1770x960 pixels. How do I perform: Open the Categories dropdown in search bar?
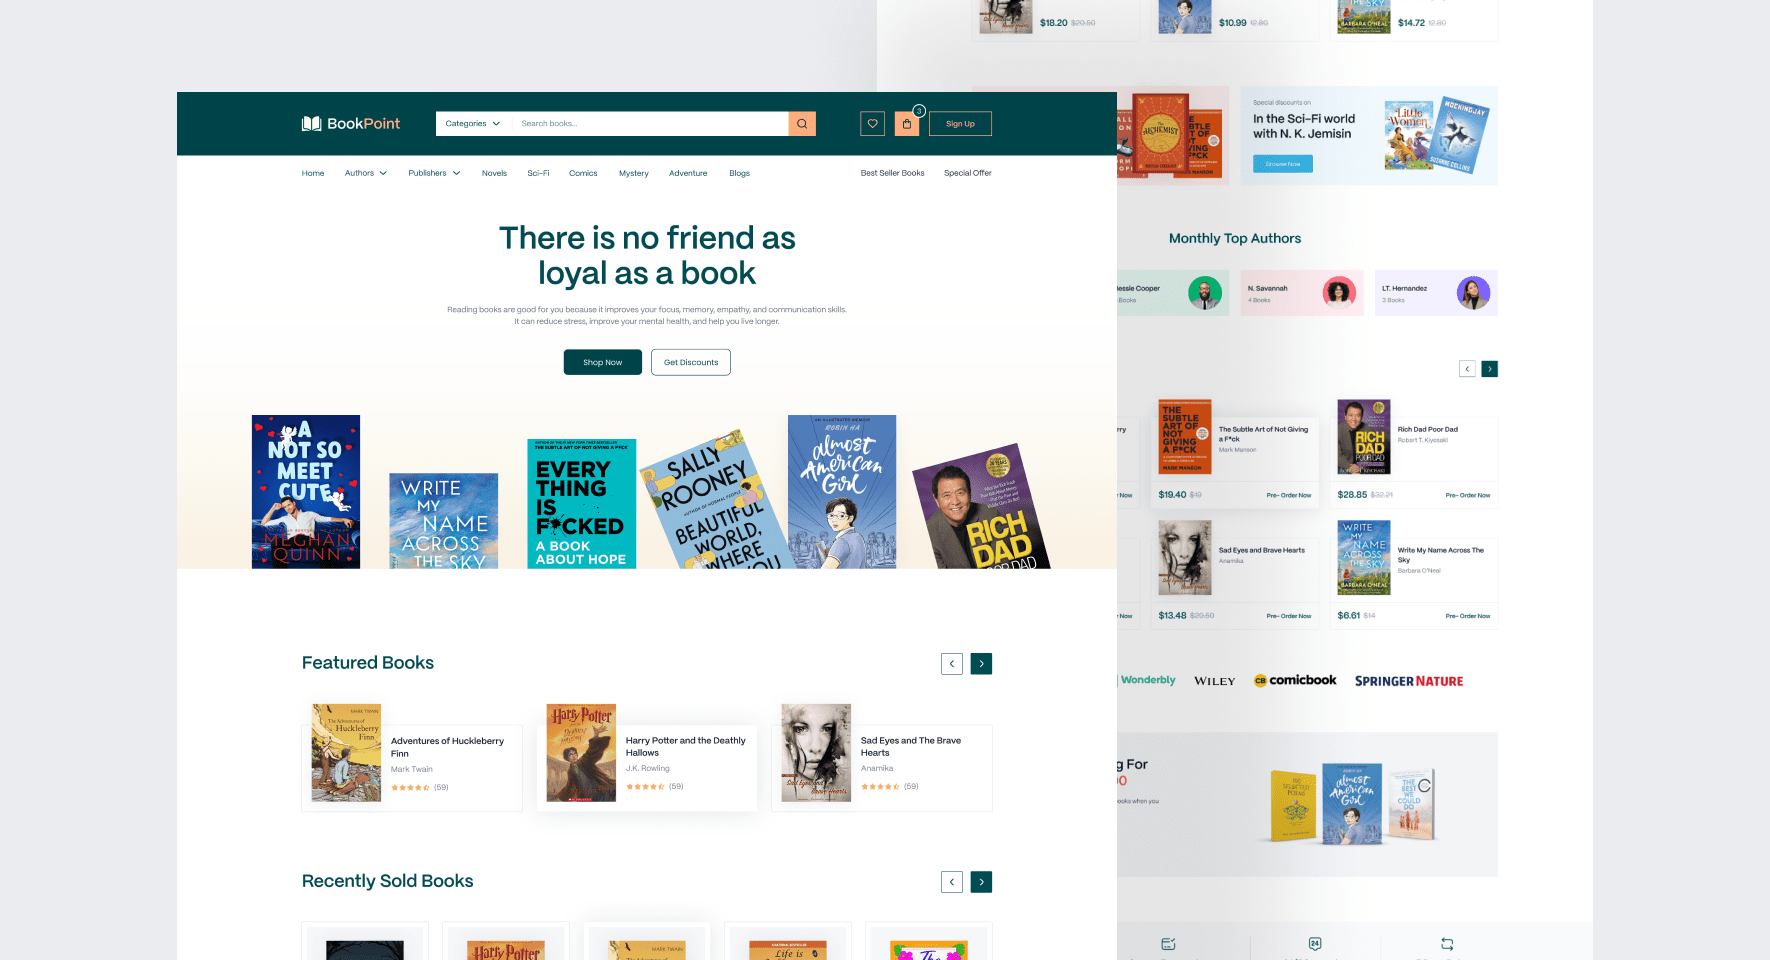coord(473,124)
